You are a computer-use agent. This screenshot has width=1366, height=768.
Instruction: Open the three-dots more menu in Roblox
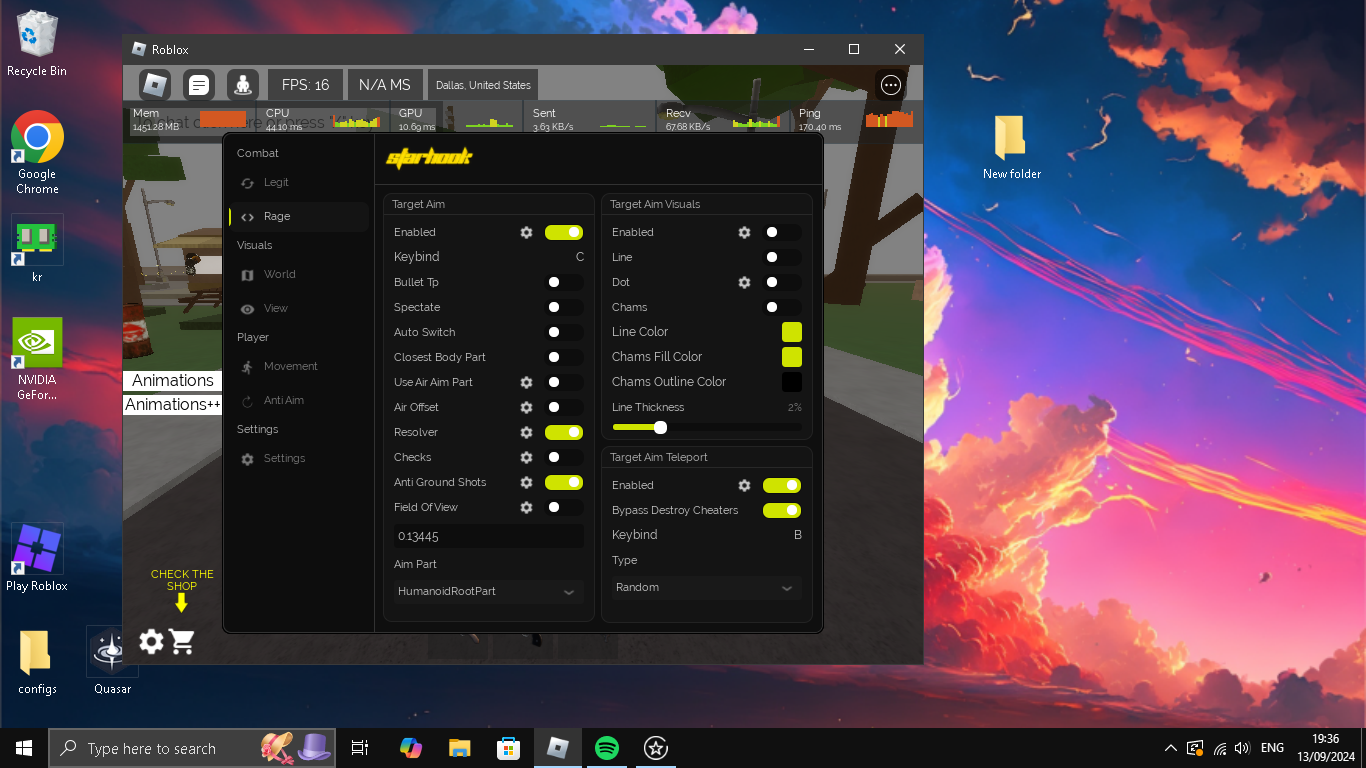click(891, 85)
